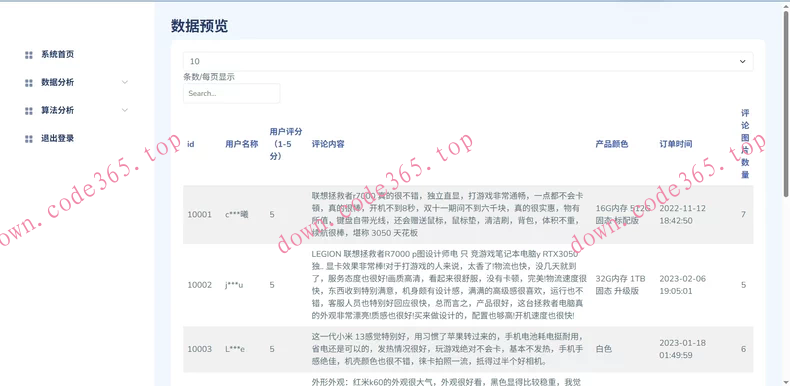Click the order time 2023-01-18 01:49:59
The width and height of the screenshot is (790, 386).
(683, 349)
